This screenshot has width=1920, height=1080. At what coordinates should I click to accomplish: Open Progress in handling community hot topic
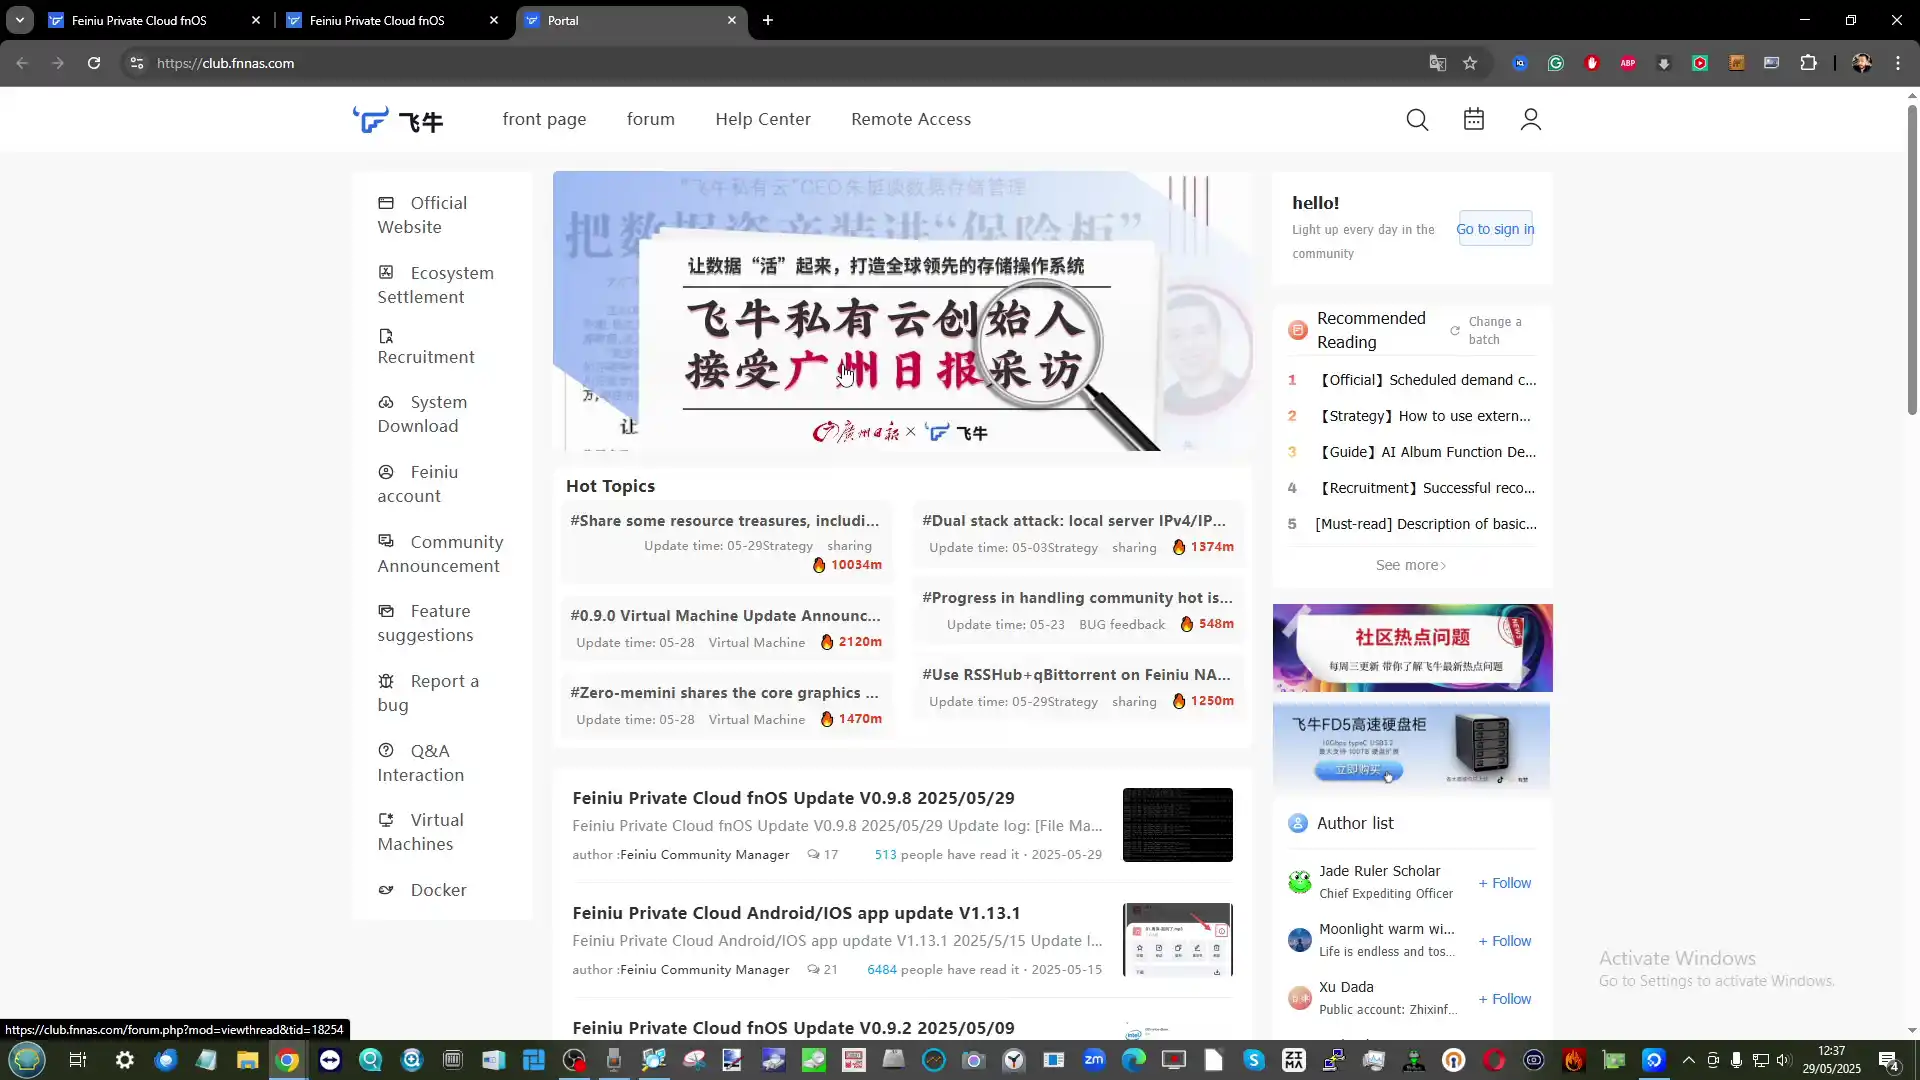pyautogui.click(x=1077, y=598)
